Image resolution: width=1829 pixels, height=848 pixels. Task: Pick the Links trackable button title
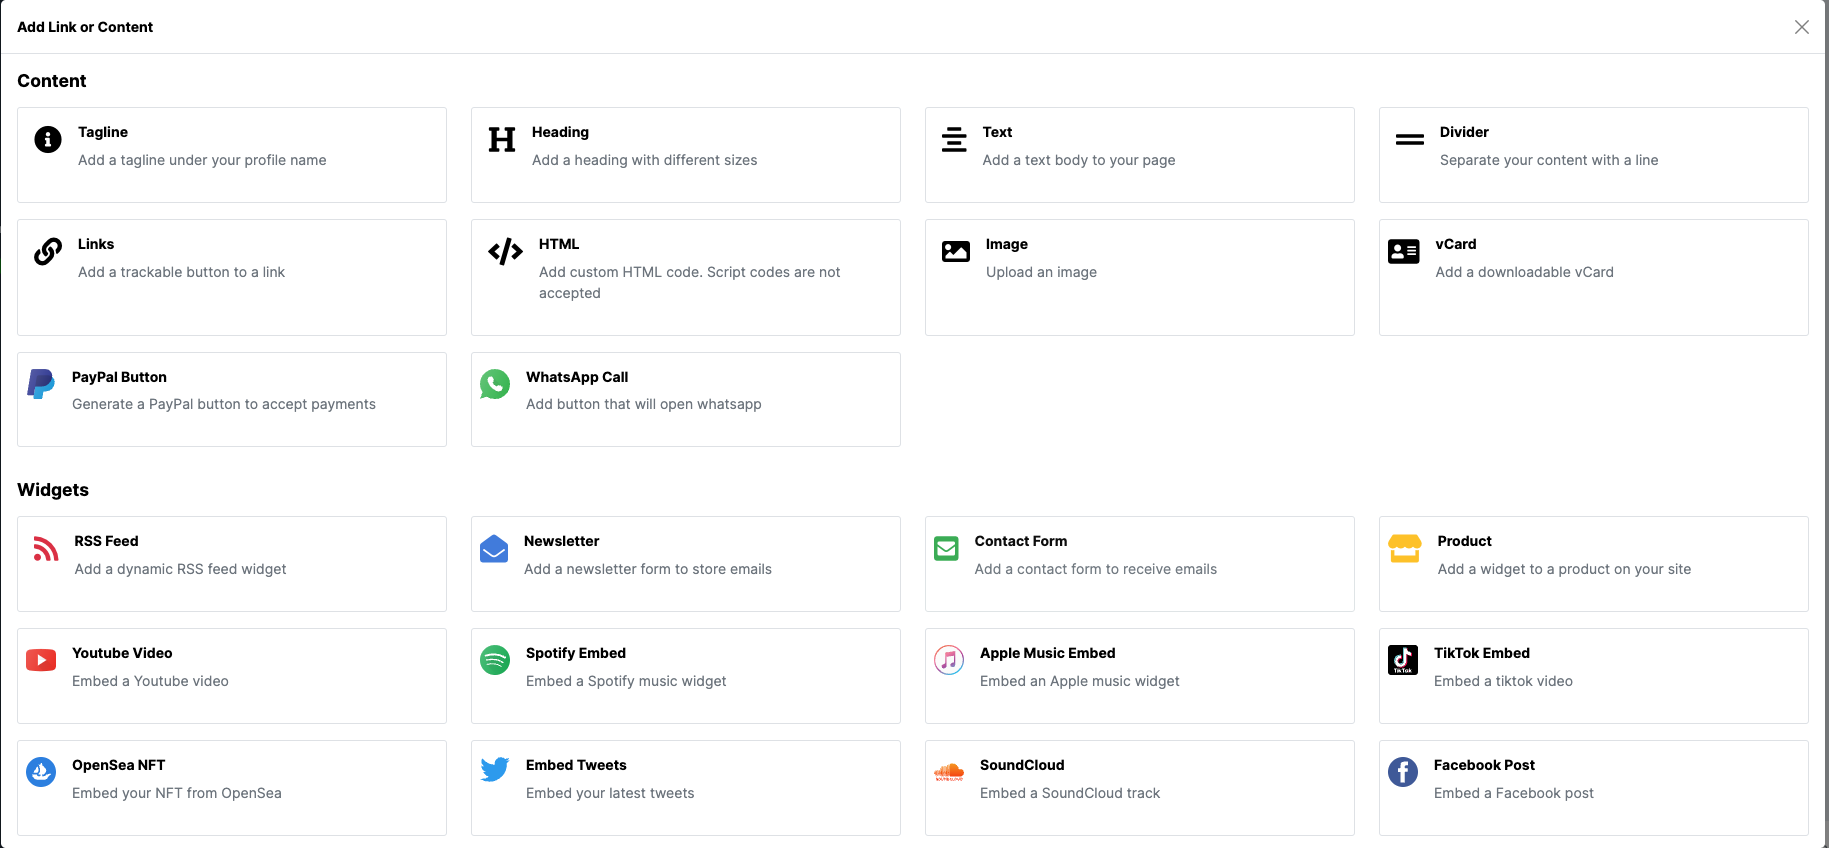pyautogui.click(x=96, y=244)
